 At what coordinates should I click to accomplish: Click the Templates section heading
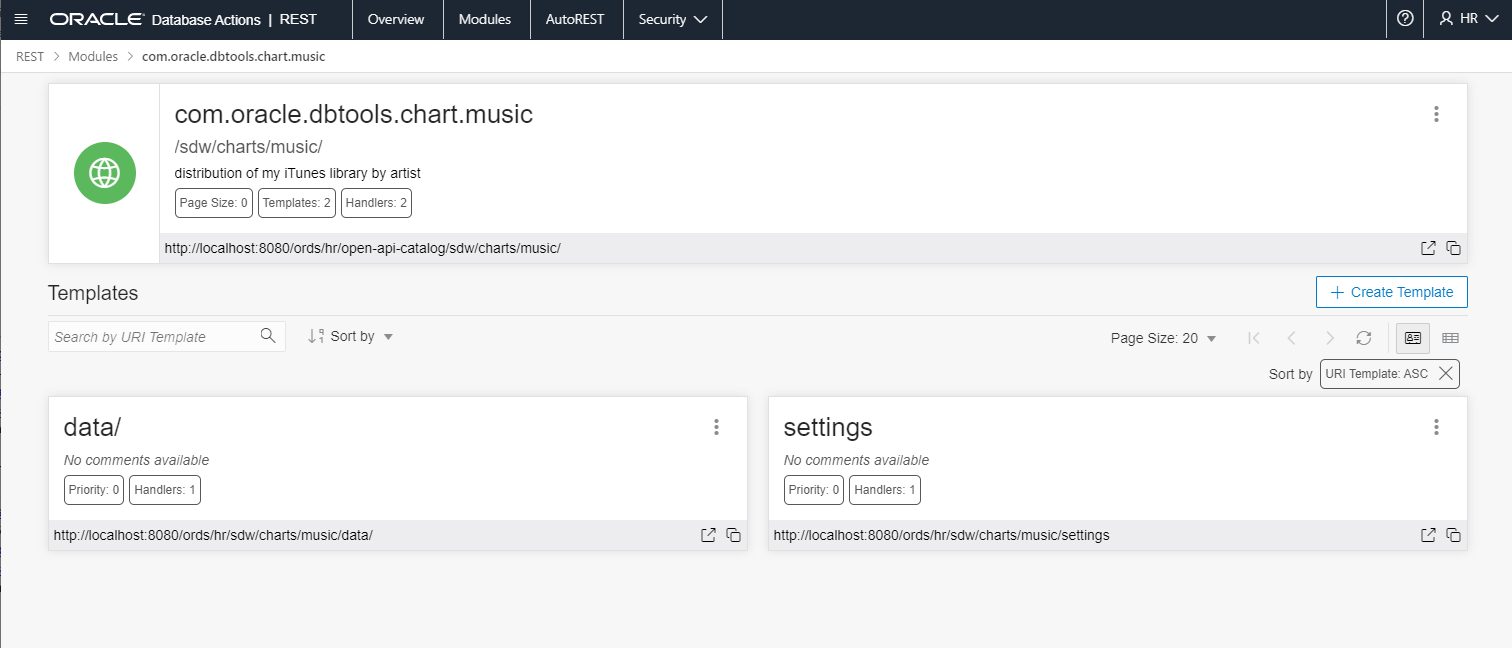[x=93, y=293]
